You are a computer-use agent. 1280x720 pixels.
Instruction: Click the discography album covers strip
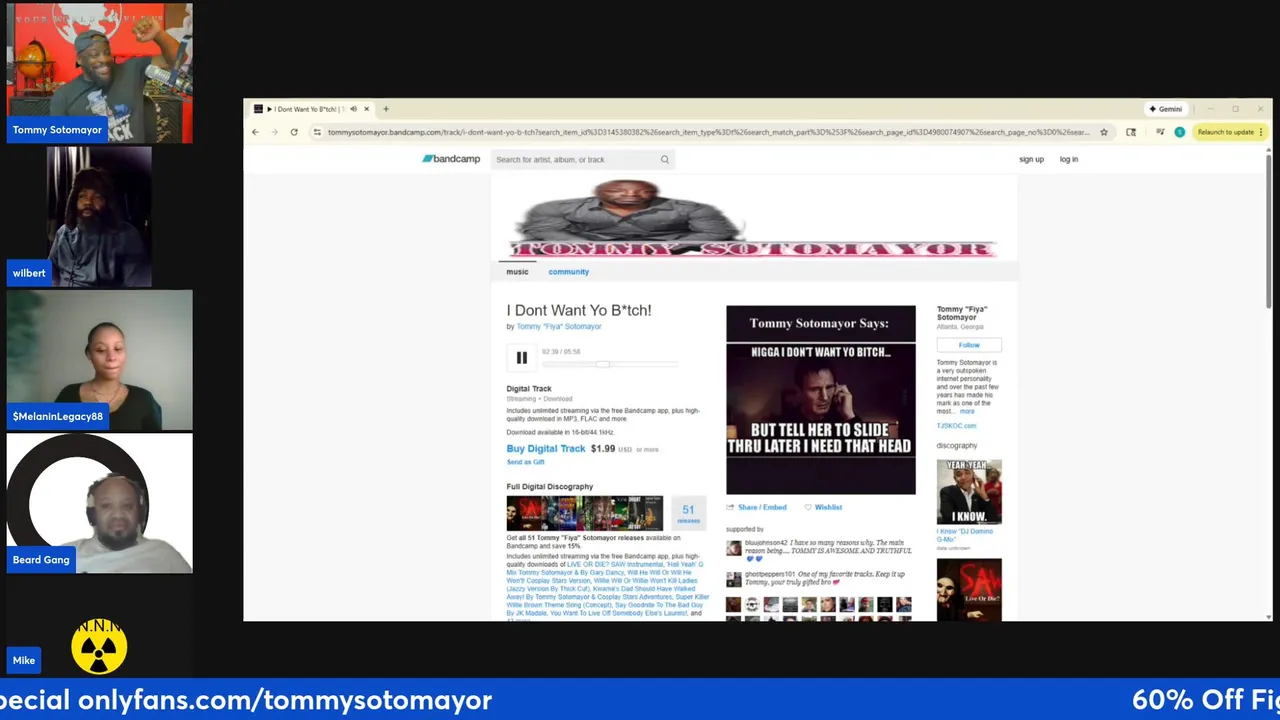pos(584,513)
